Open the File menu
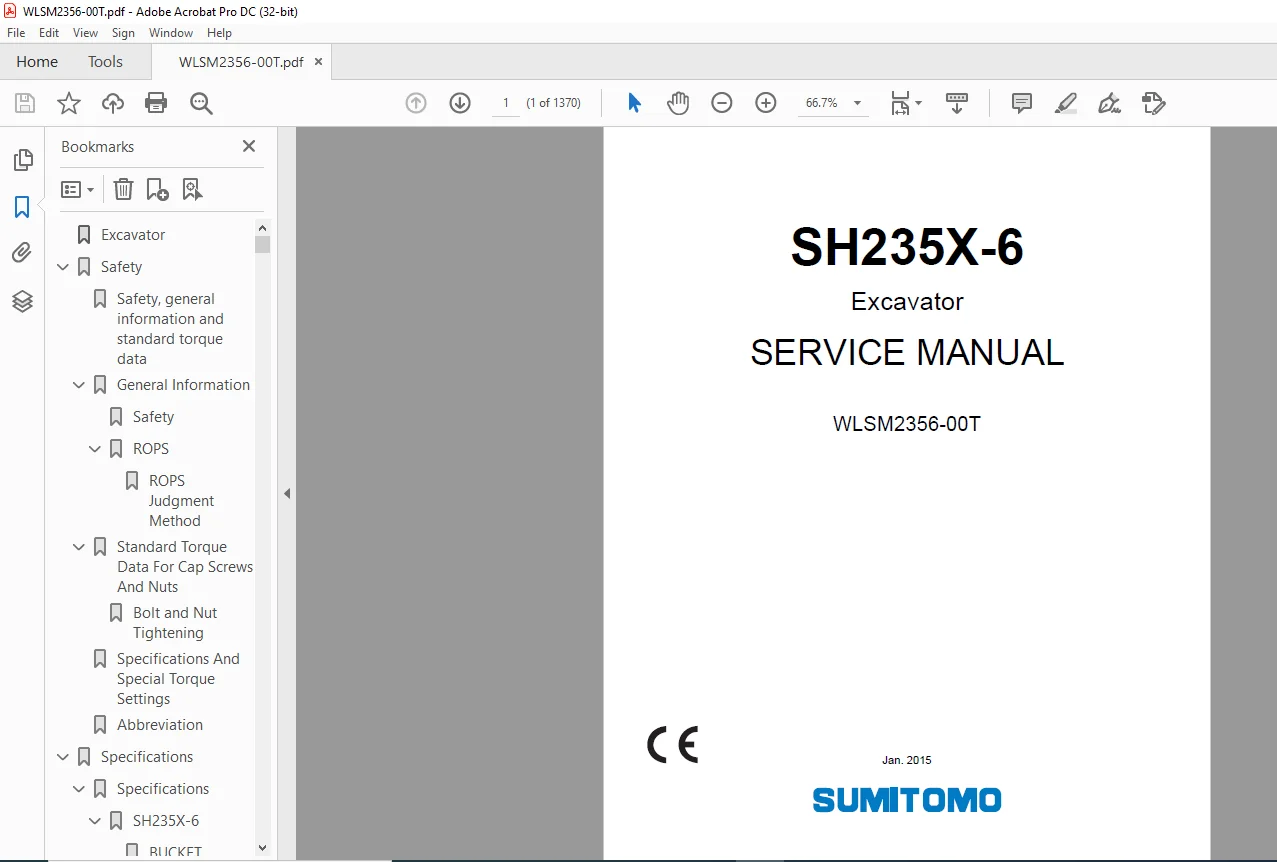The image size is (1277, 862). tap(16, 33)
